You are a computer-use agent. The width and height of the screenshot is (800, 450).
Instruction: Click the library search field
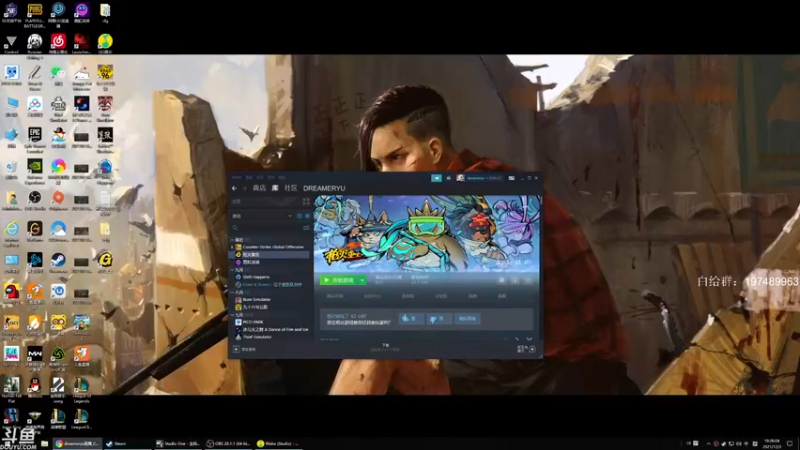point(268,228)
